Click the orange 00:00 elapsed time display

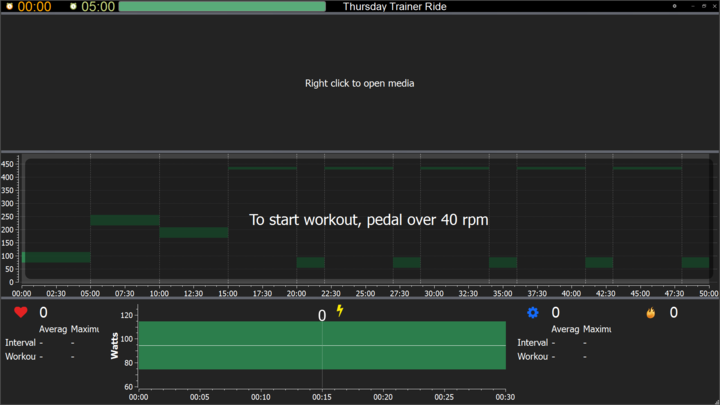tap(34, 6)
